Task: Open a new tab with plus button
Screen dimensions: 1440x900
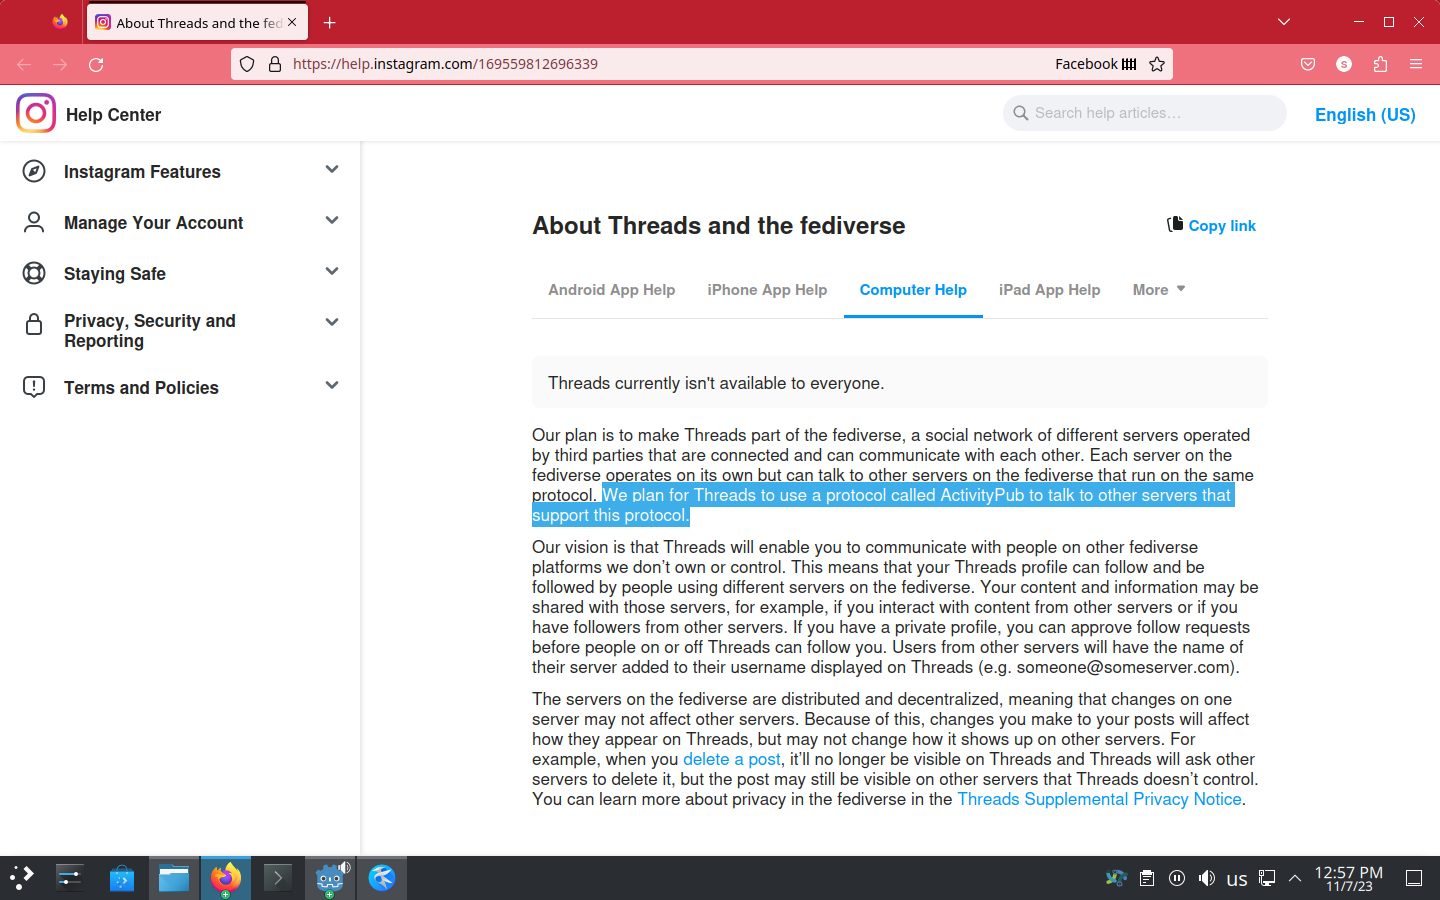Action: pyautogui.click(x=330, y=22)
